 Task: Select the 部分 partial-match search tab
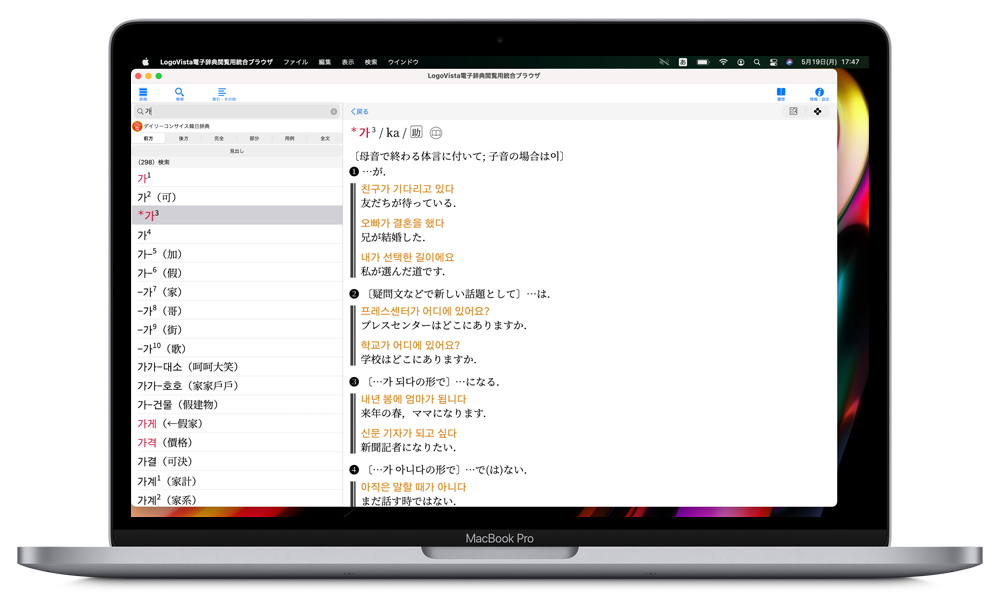coord(254,138)
